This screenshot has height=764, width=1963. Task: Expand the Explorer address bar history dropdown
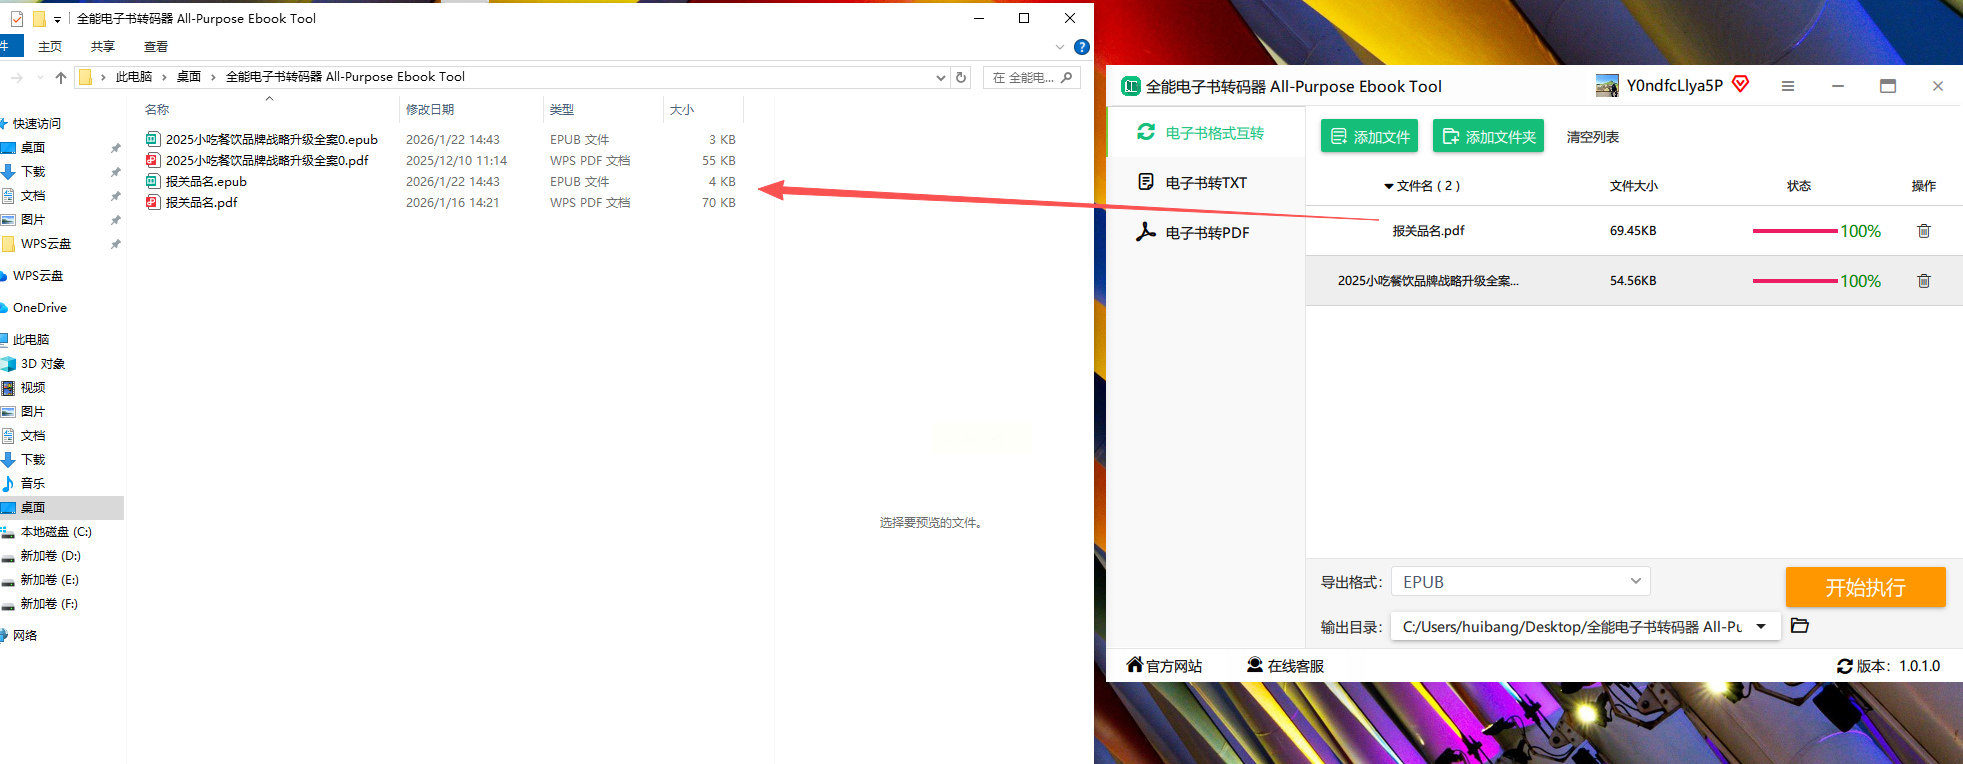pos(940,77)
